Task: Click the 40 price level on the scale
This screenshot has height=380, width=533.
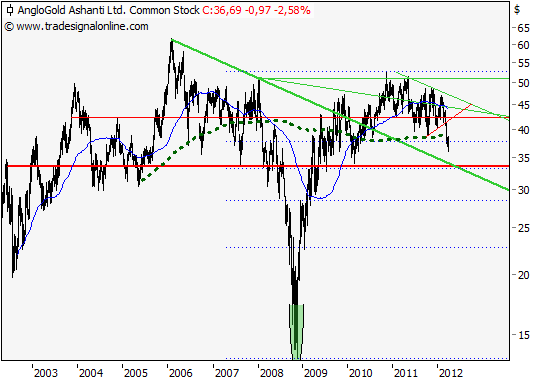Action: pyautogui.click(x=523, y=130)
